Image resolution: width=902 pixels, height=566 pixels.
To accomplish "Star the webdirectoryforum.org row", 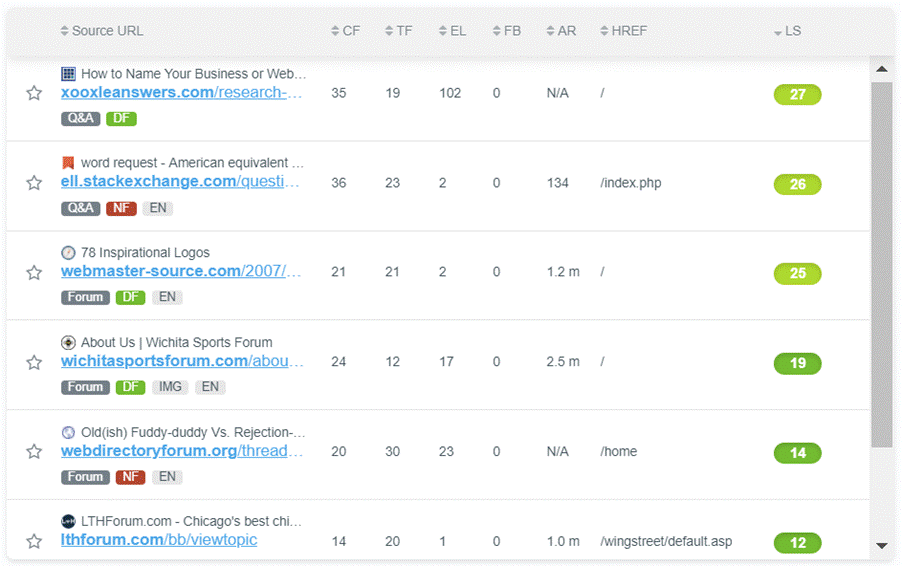I will [34, 452].
